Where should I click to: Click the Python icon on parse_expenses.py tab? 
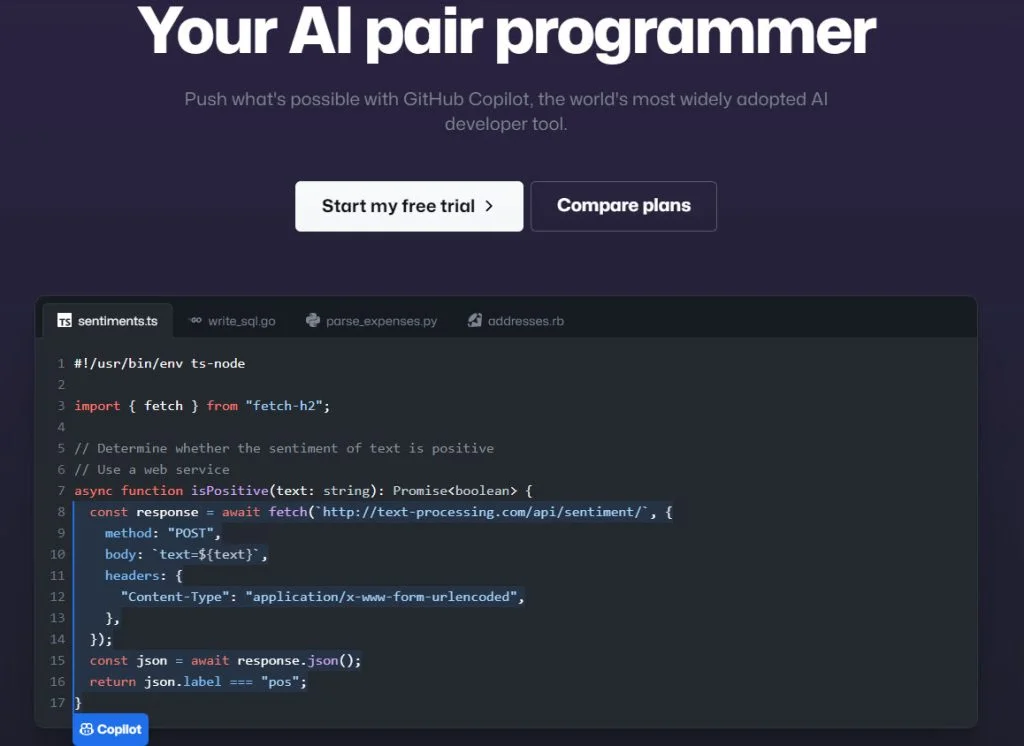point(313,320)
